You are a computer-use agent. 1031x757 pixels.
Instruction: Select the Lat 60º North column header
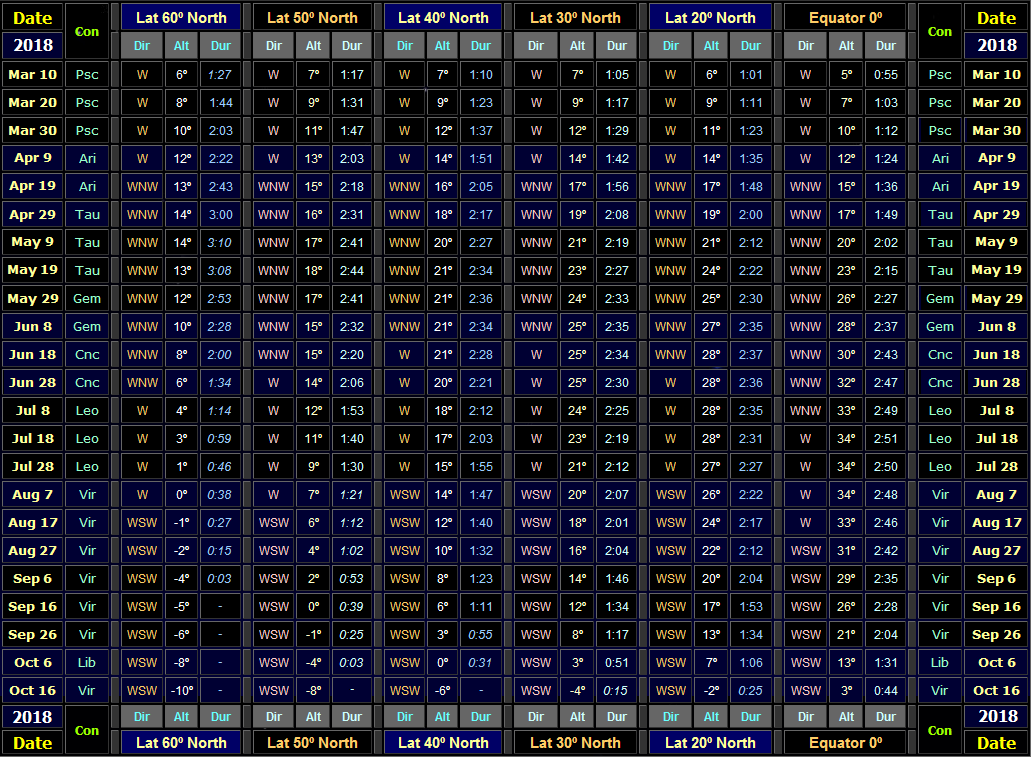click(180, 17)
